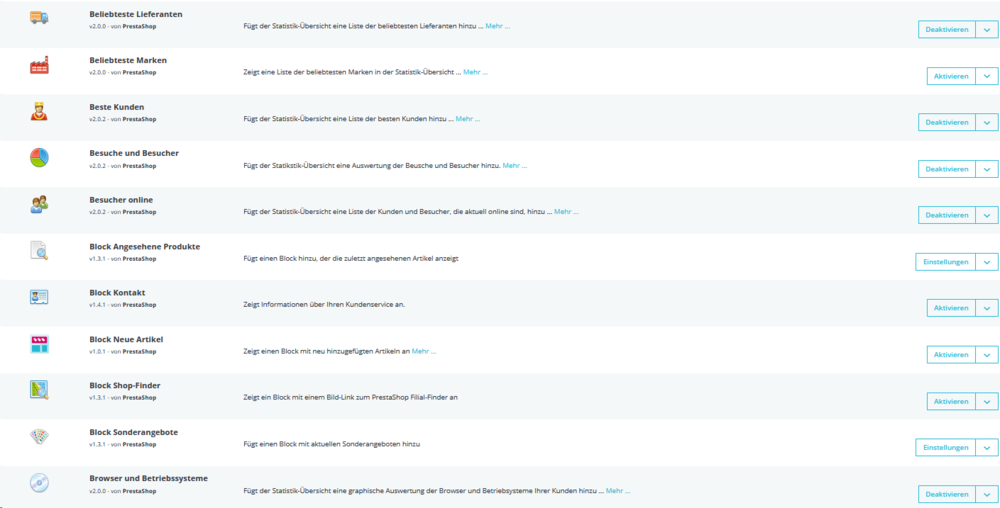Deactivate the Browser und Betriebssysteme module

(x=946, y=494)
